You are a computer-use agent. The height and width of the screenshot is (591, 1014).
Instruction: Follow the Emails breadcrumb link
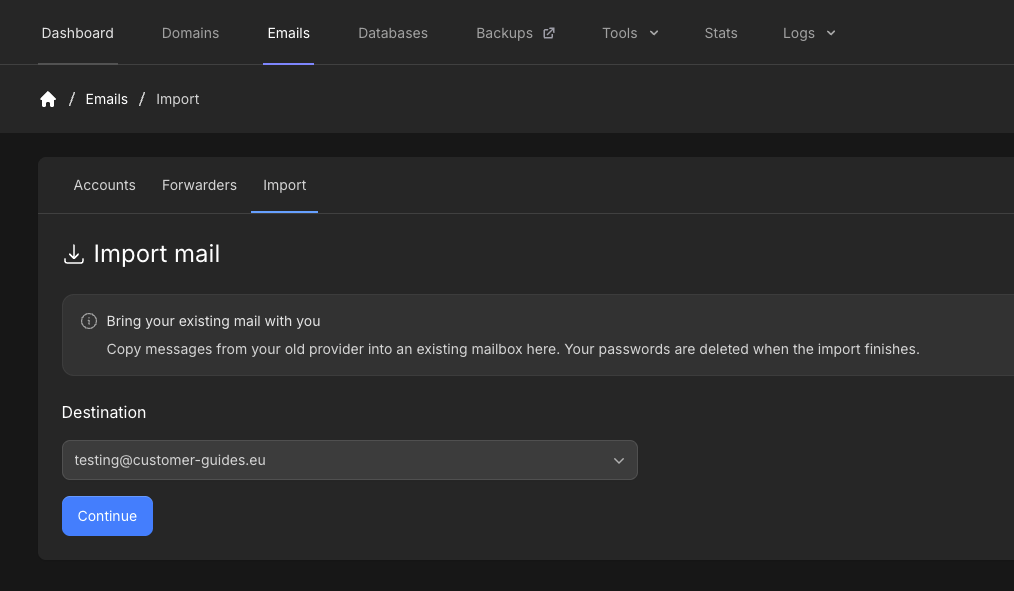(107, 99)
